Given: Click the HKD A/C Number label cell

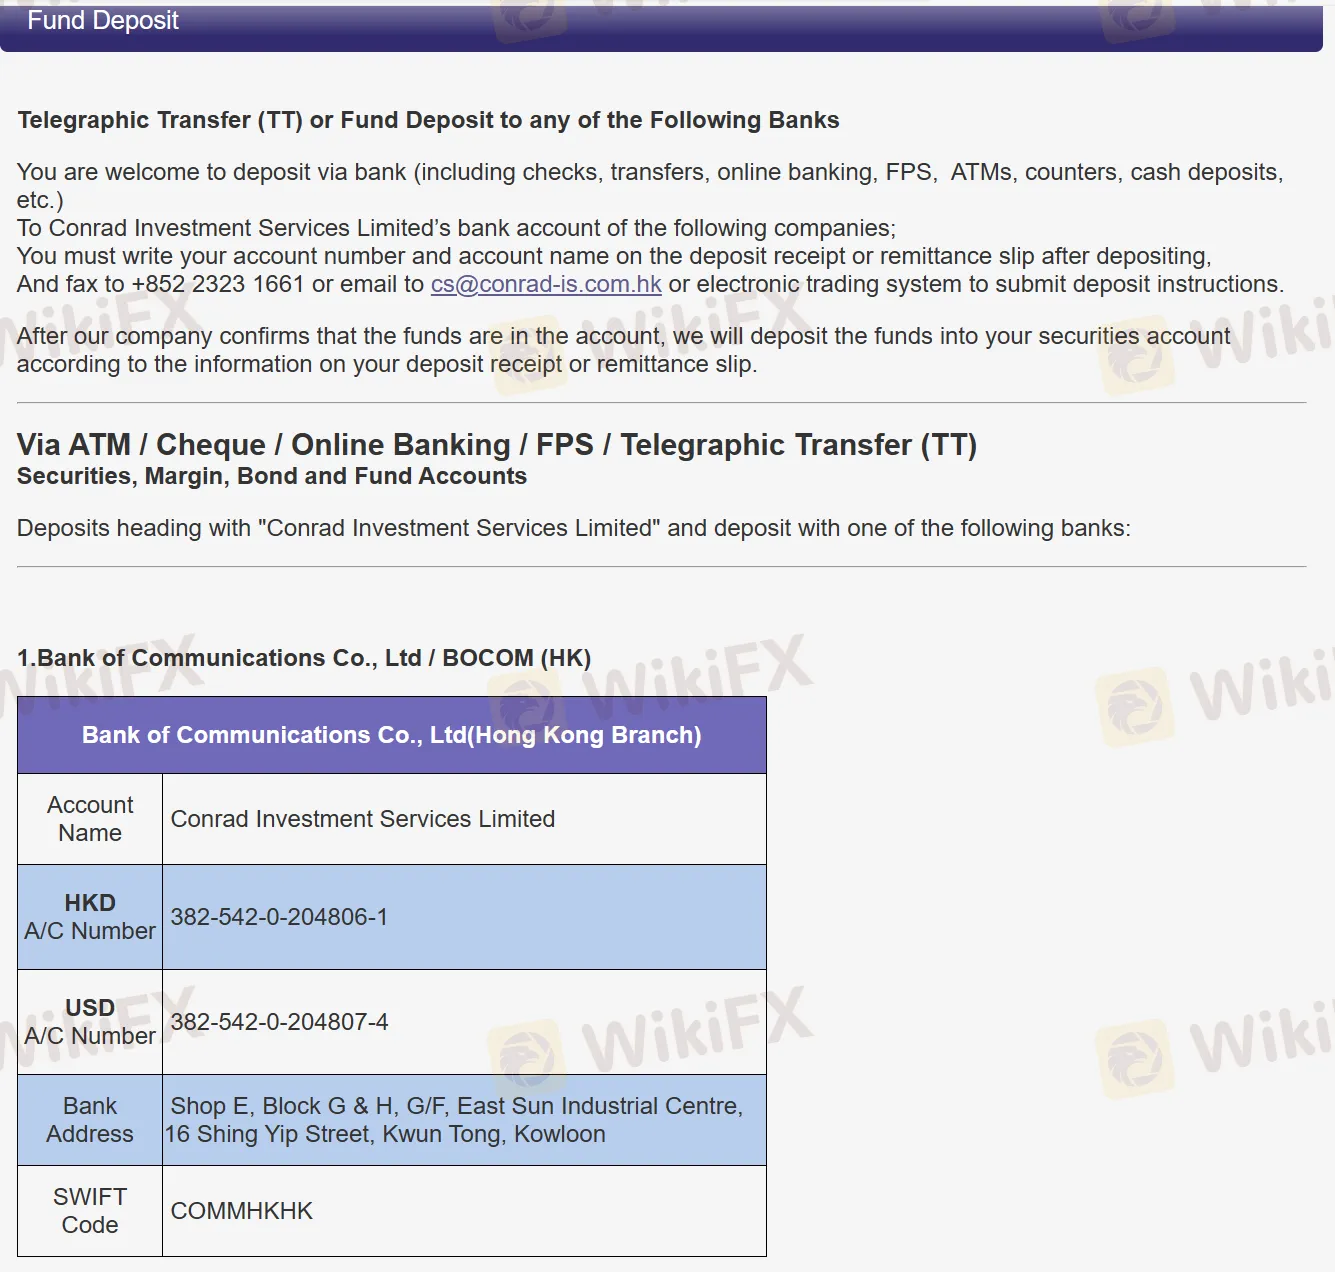Looking at the screenshot, I should tap(90, 917).
